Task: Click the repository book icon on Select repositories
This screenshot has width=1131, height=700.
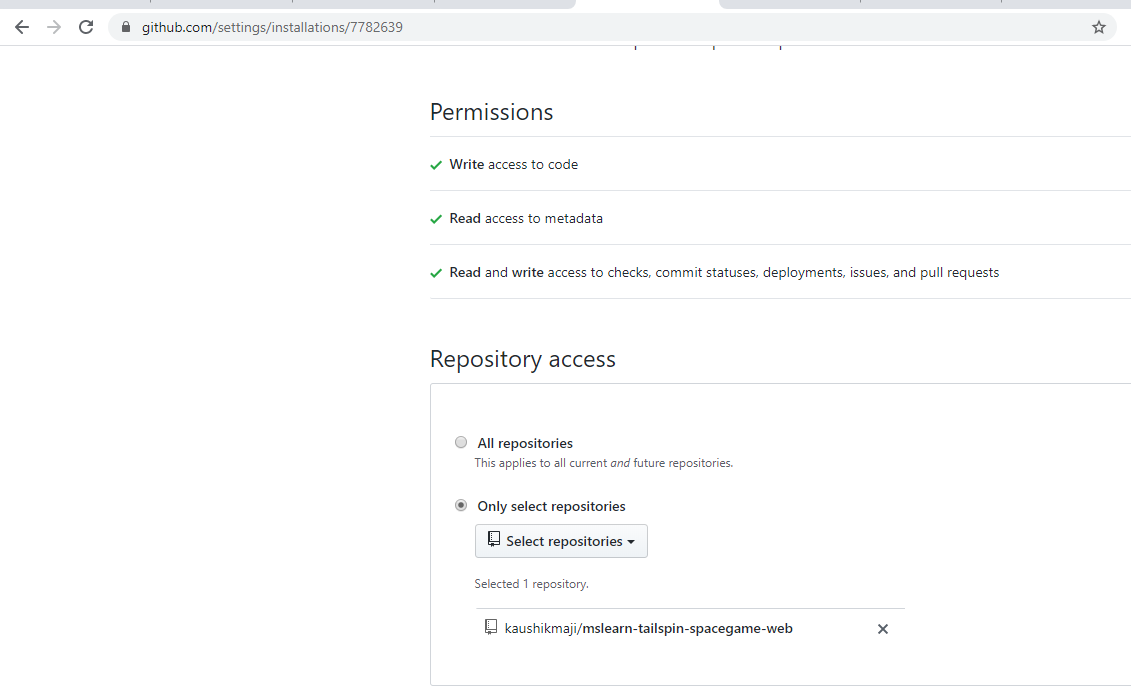Action: click(x=492, y=540)
